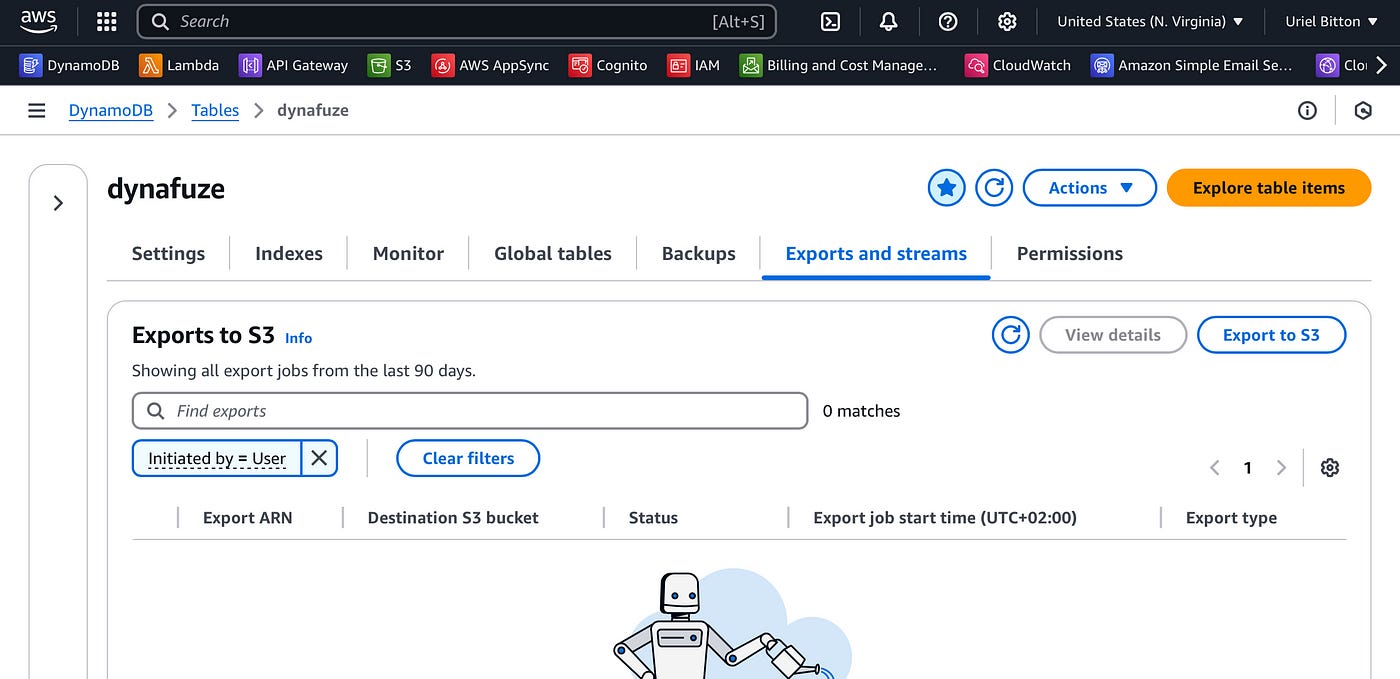1400x679 pixels.
Task: Refresh the Exports to S3 list
Action: click(x=1011, y=335)
